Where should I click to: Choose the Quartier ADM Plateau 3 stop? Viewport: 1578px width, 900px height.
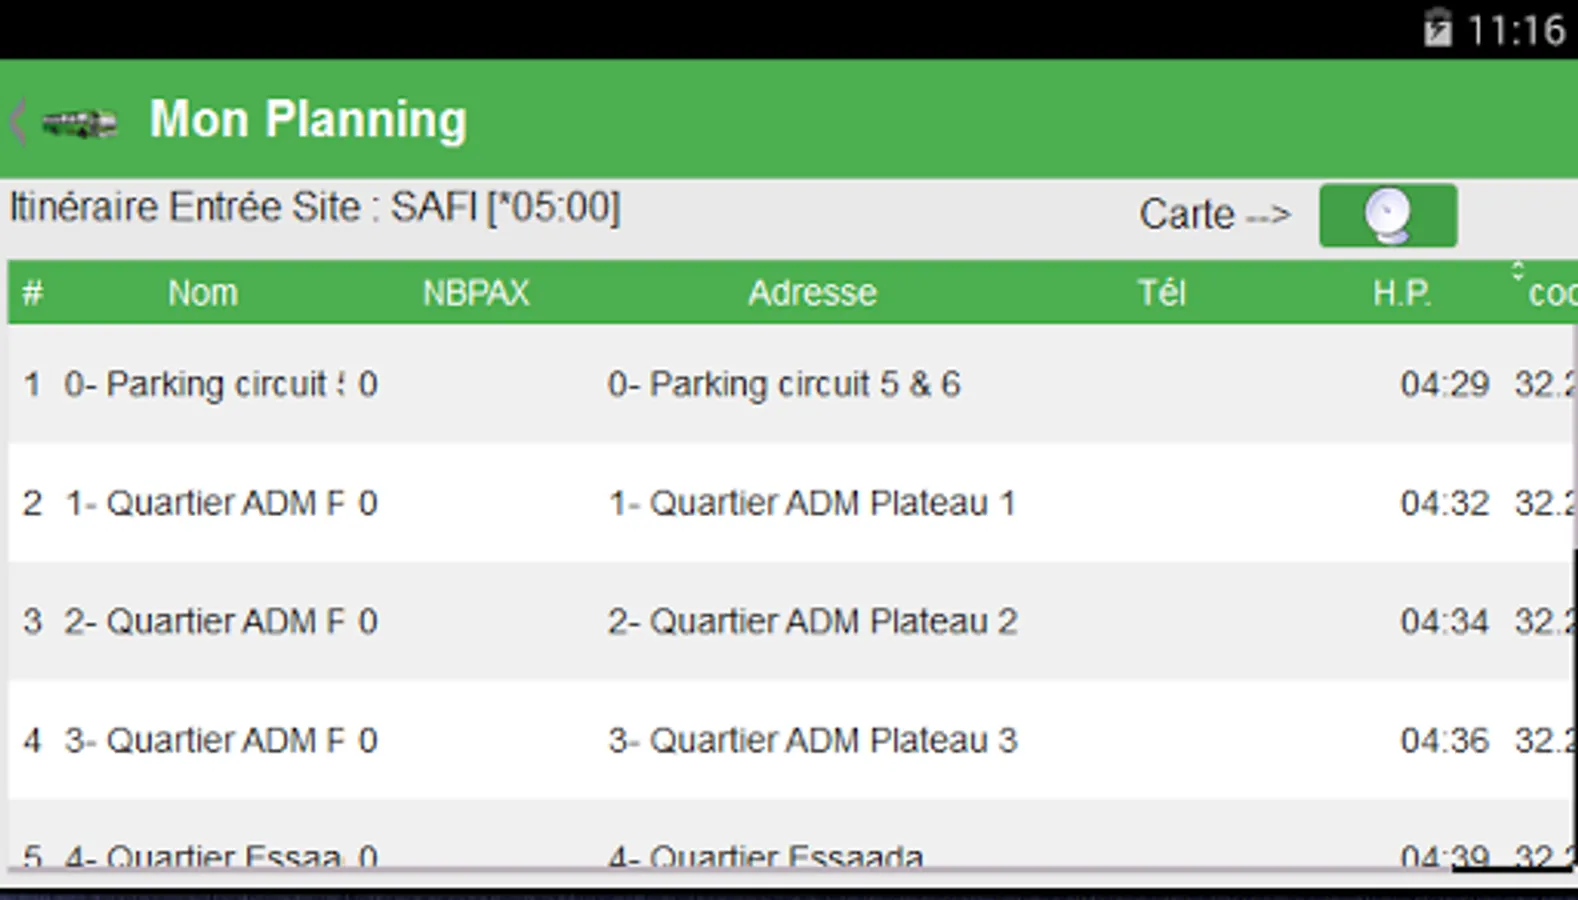[x=812, y=741]
